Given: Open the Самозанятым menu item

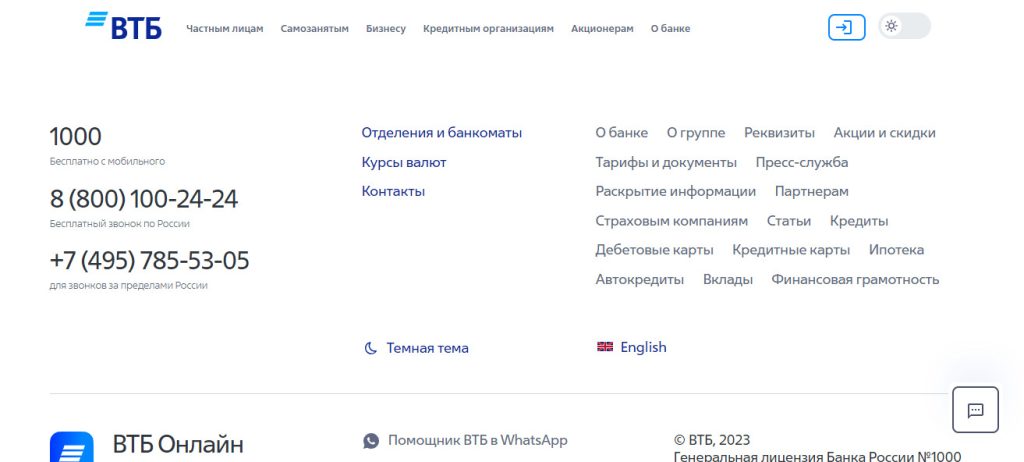Looking at the screenshot, I should coord(315,29).
